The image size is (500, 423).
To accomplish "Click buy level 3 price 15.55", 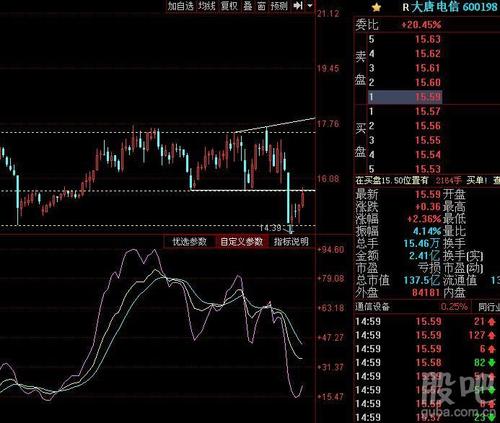I will click(x=428, y=140).
